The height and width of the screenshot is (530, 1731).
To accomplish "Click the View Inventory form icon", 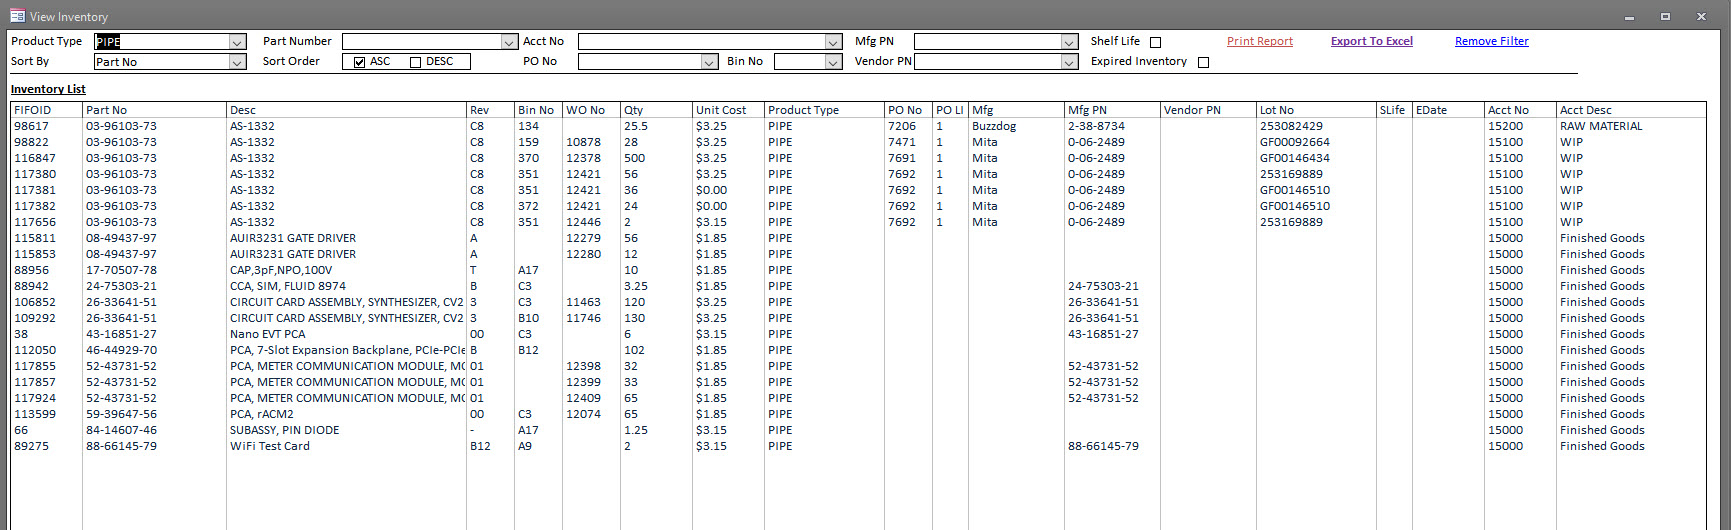I will (17, 16).
